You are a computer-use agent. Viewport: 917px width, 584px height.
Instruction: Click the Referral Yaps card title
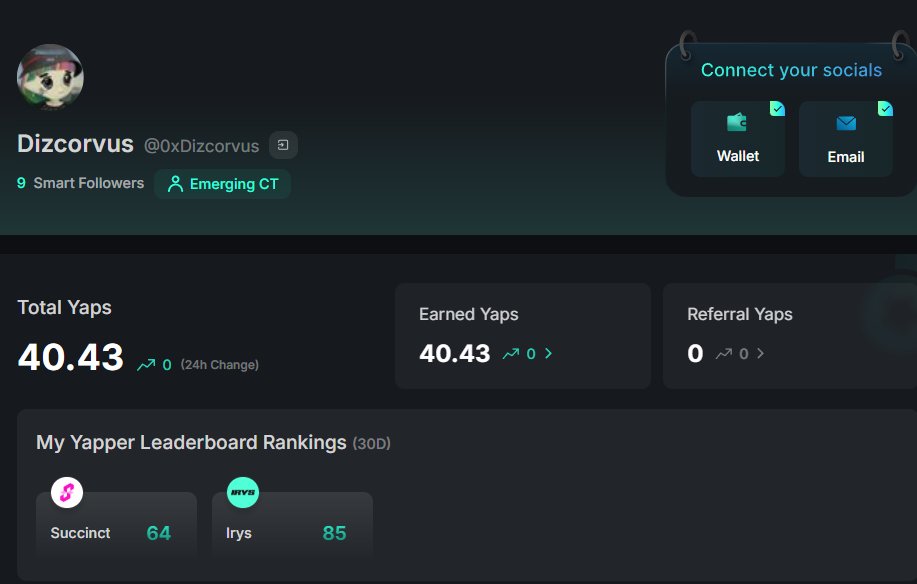pos(740,315)
